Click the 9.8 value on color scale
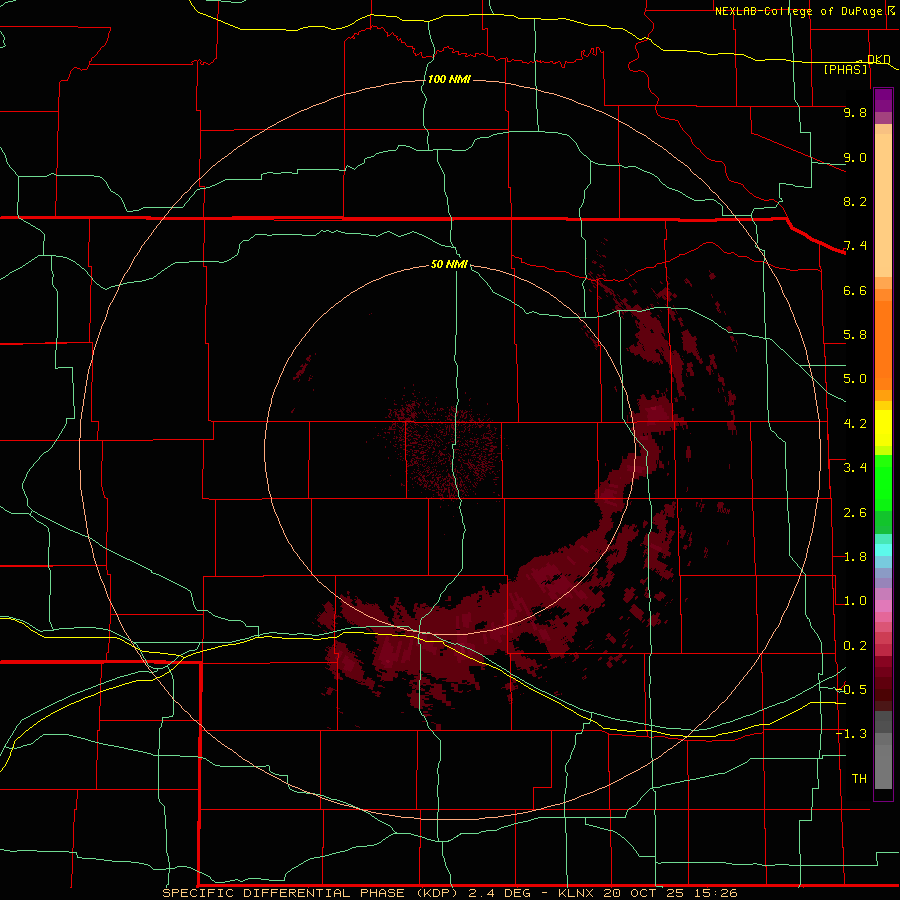This screenshot has height=900, width=900. [x=855, y=112]
